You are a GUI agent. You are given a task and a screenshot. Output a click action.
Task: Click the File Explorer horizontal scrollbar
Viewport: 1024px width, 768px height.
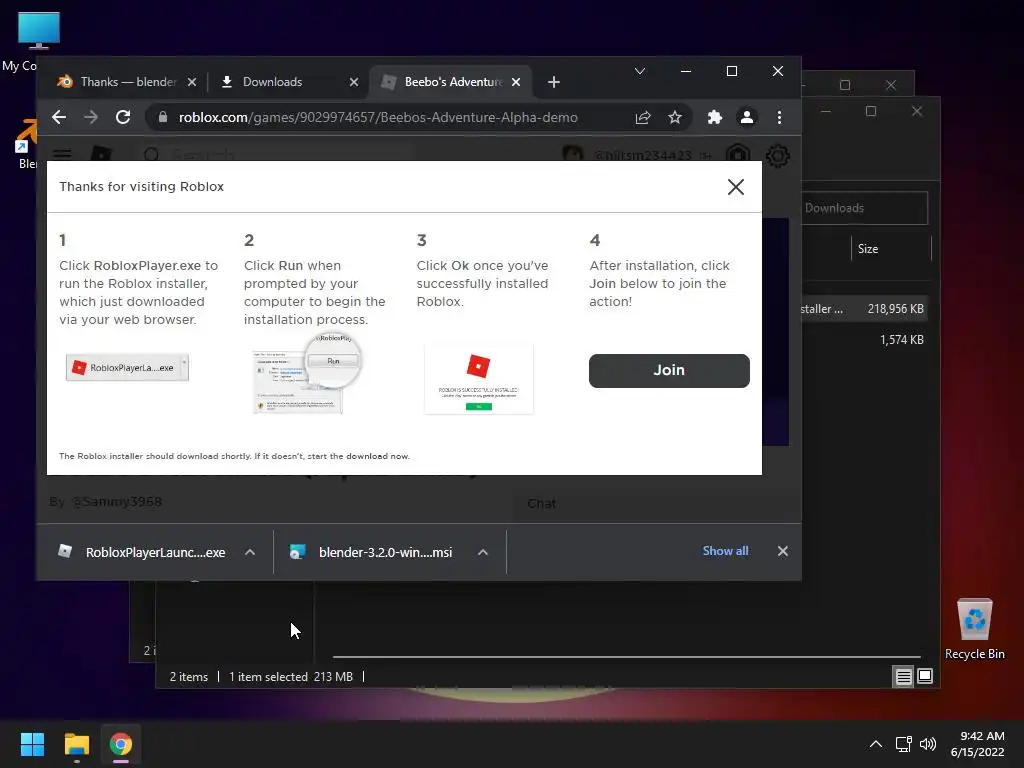point(627,656)
